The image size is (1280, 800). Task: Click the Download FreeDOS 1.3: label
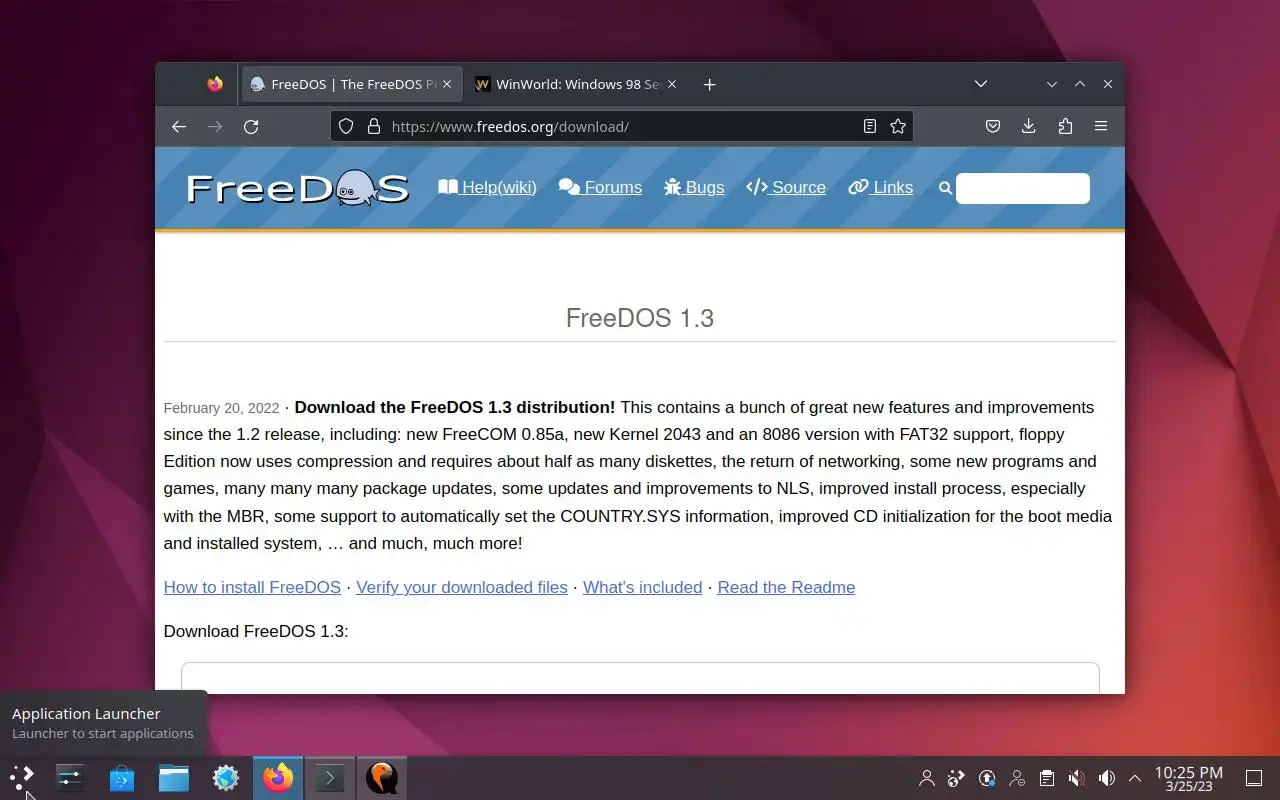point(256,632)
